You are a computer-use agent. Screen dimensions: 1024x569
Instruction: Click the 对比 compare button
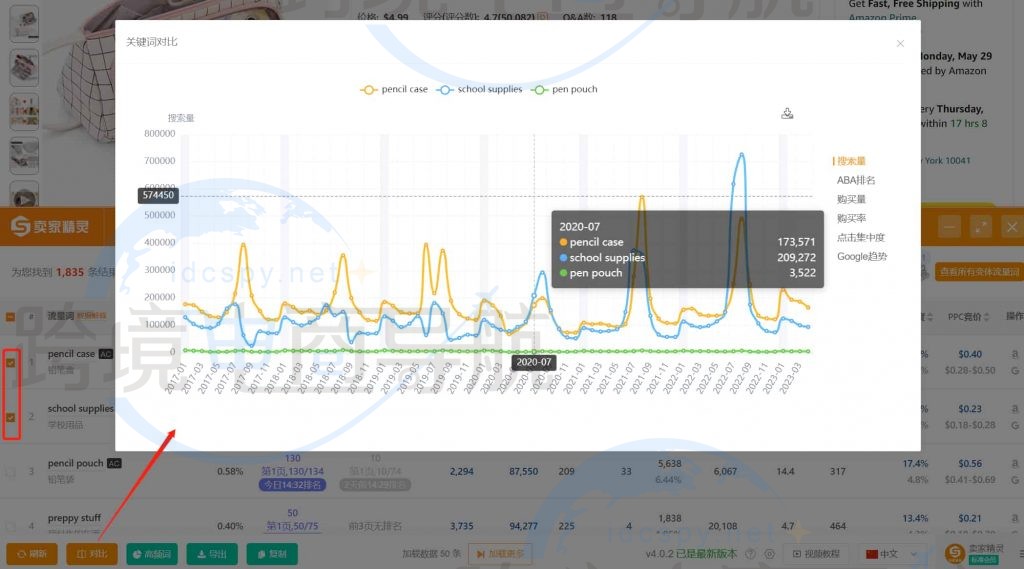[x=92, y=554]
